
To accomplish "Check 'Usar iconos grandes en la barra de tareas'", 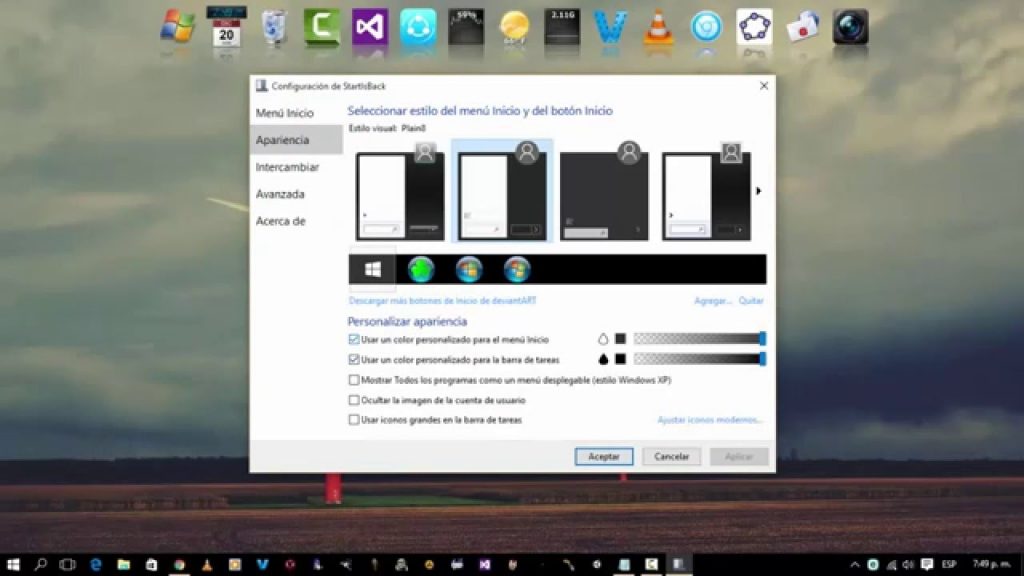I will tap(354, 419).
